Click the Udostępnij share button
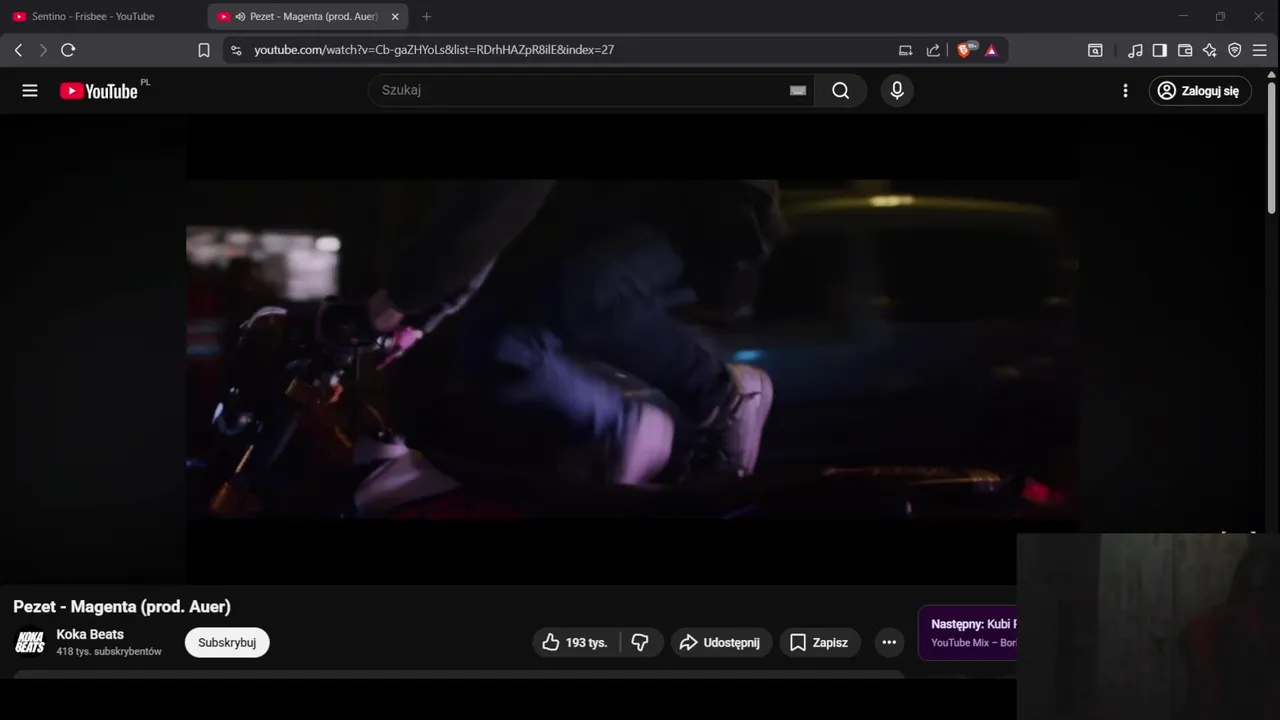Screen dimensions: 1280x720 [x=721, y=643]
